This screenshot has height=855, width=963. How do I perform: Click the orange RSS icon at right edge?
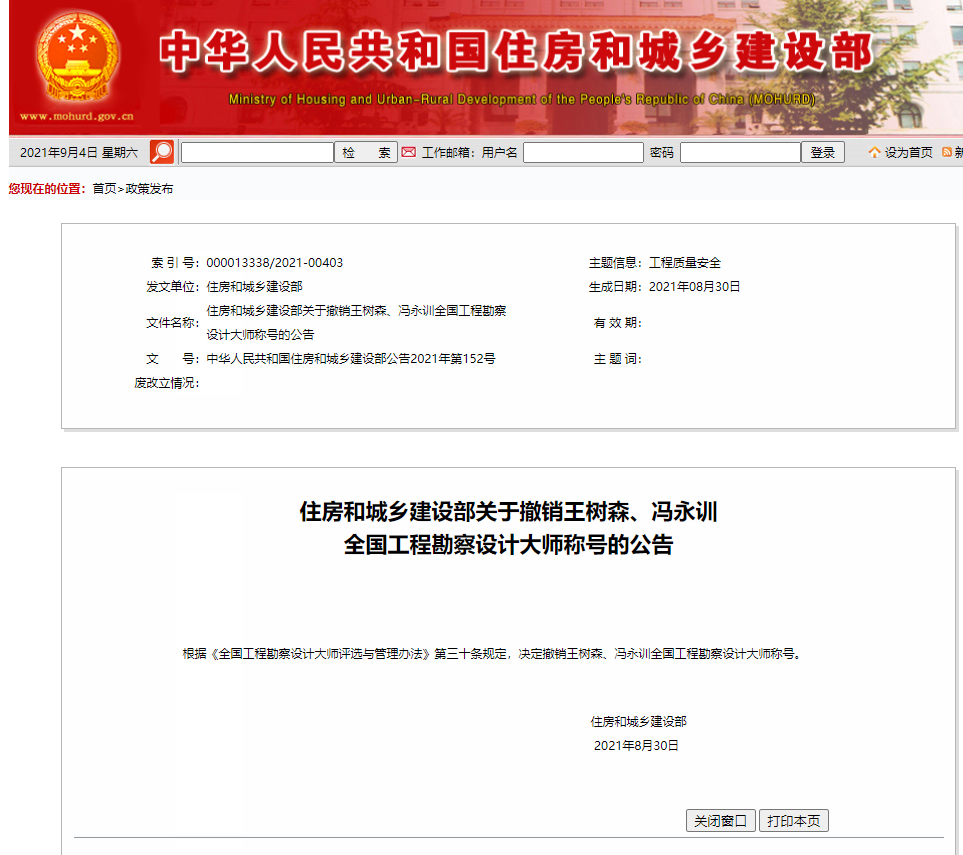(x=947, y=153)
